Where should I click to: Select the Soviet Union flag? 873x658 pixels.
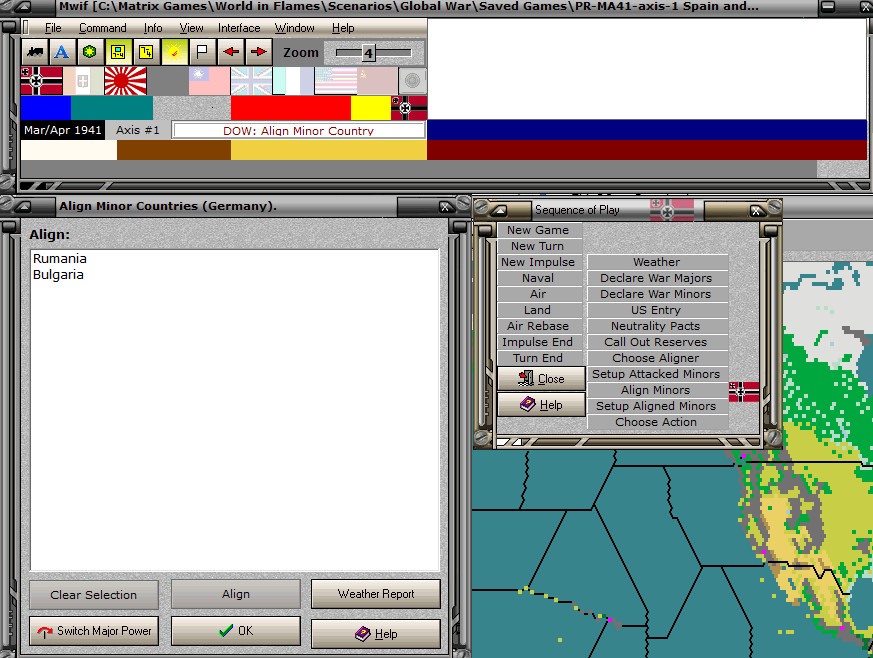(x=377, y=81)
